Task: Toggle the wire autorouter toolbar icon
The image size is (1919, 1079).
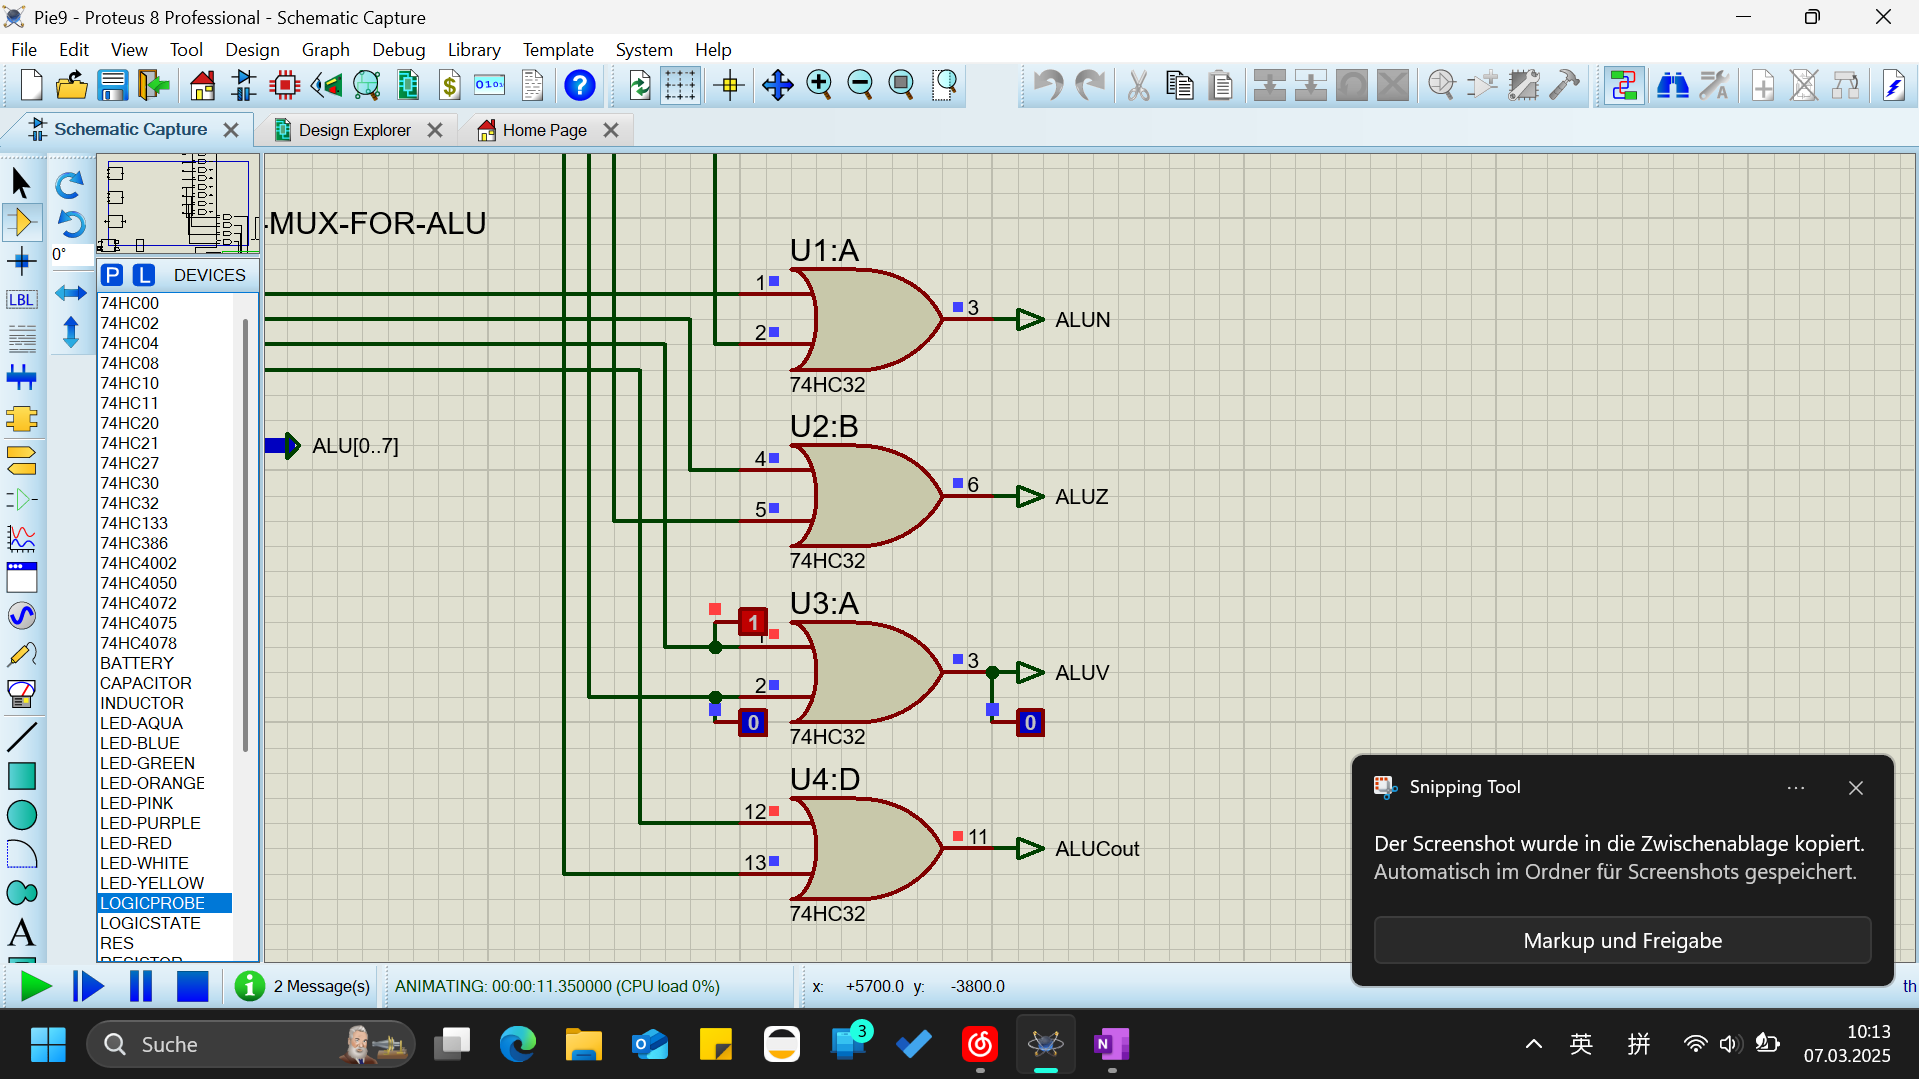Action: coord(1624,86)
